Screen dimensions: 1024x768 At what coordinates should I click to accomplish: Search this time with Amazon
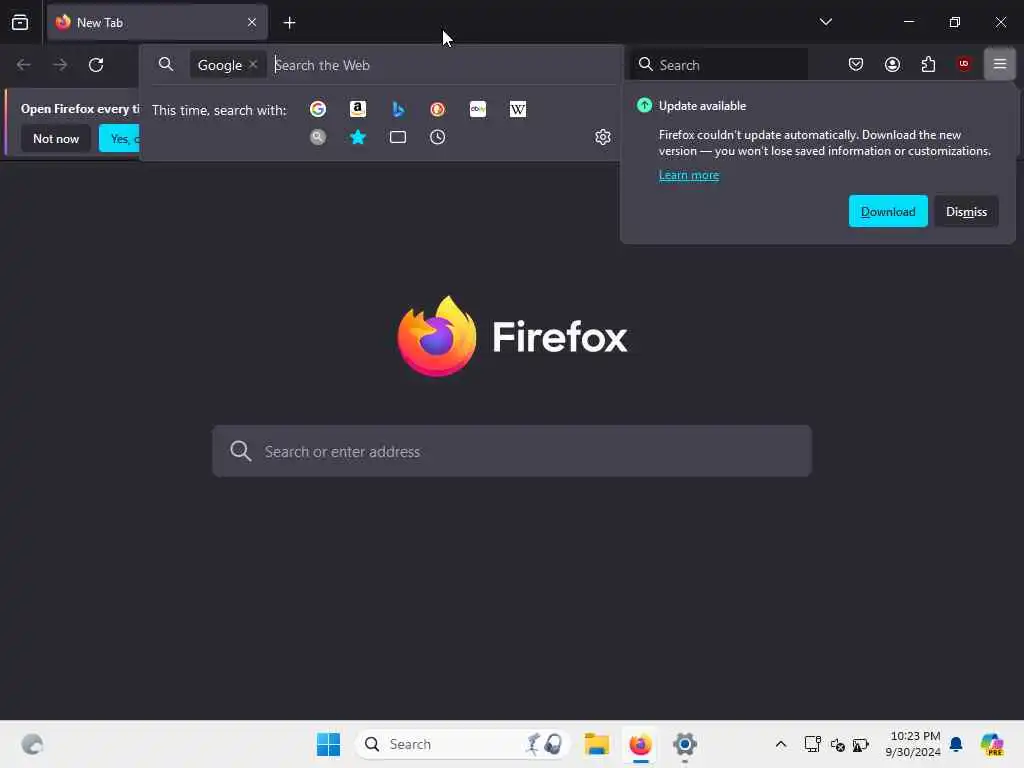[358, 109]
